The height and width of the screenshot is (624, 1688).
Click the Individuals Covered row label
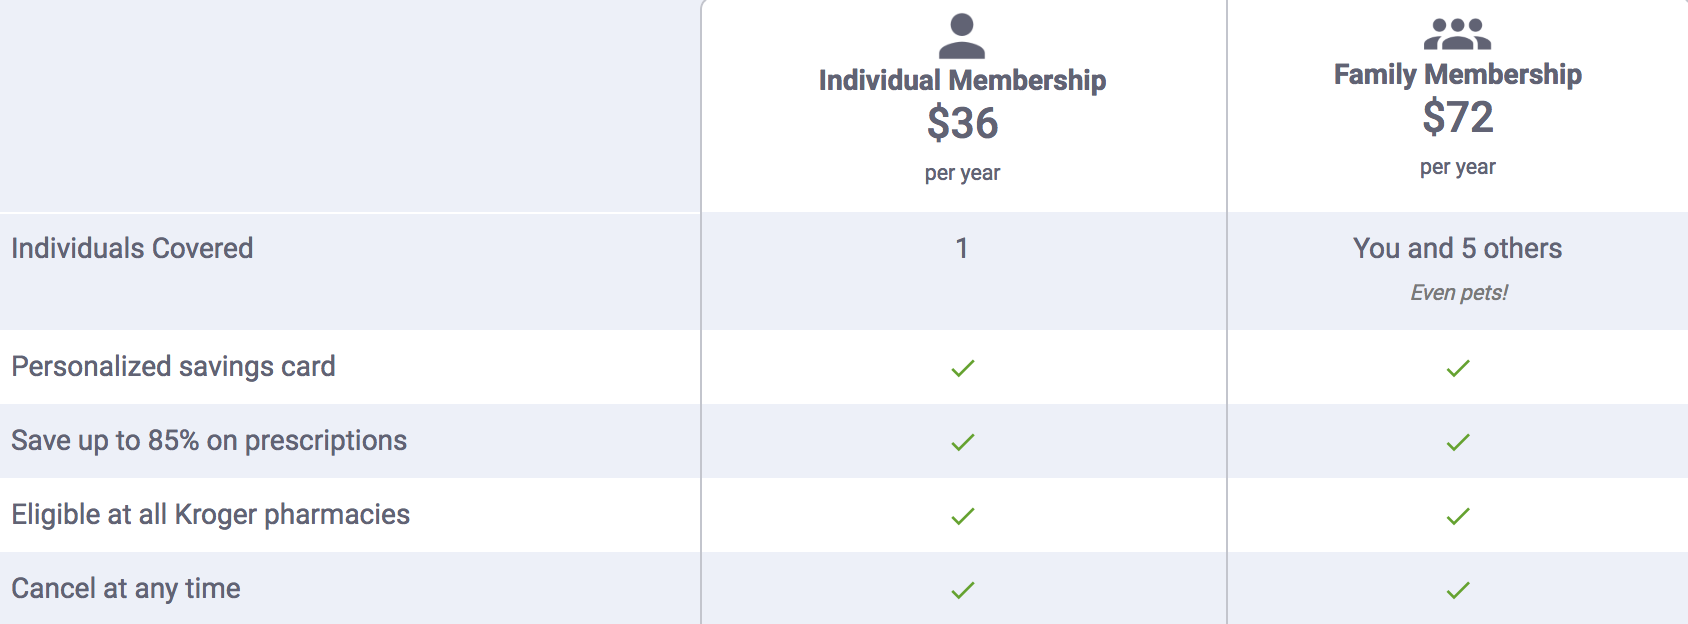tap(132, 248)
